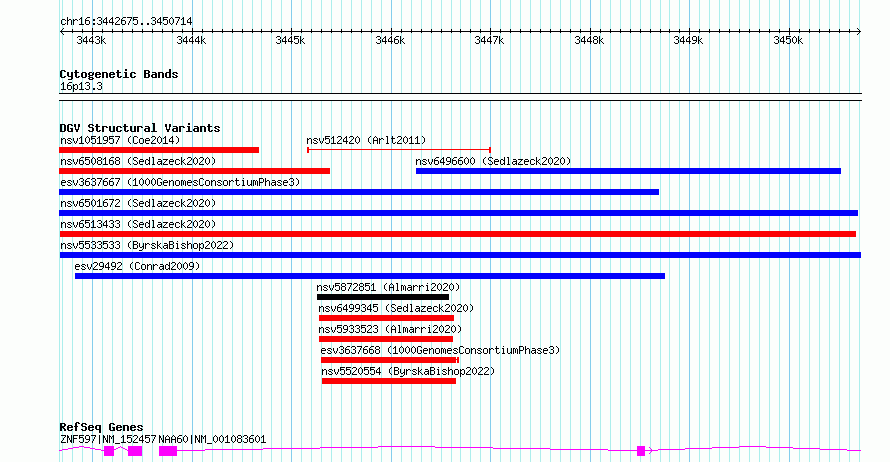Open nsv6499345 (Sedlazeck2020) label
This screenshot has width=890, height=462.
pos(396,308)
